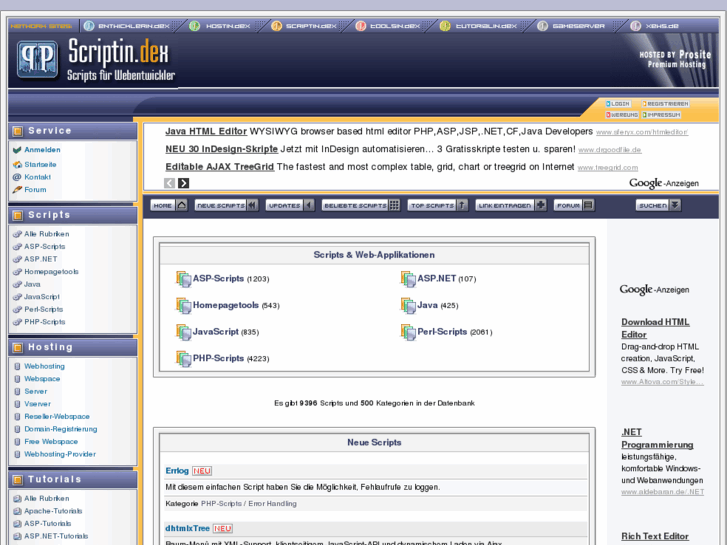Click the Updates arrow icon
727x545 pixels.
click(x=309, y=205)
